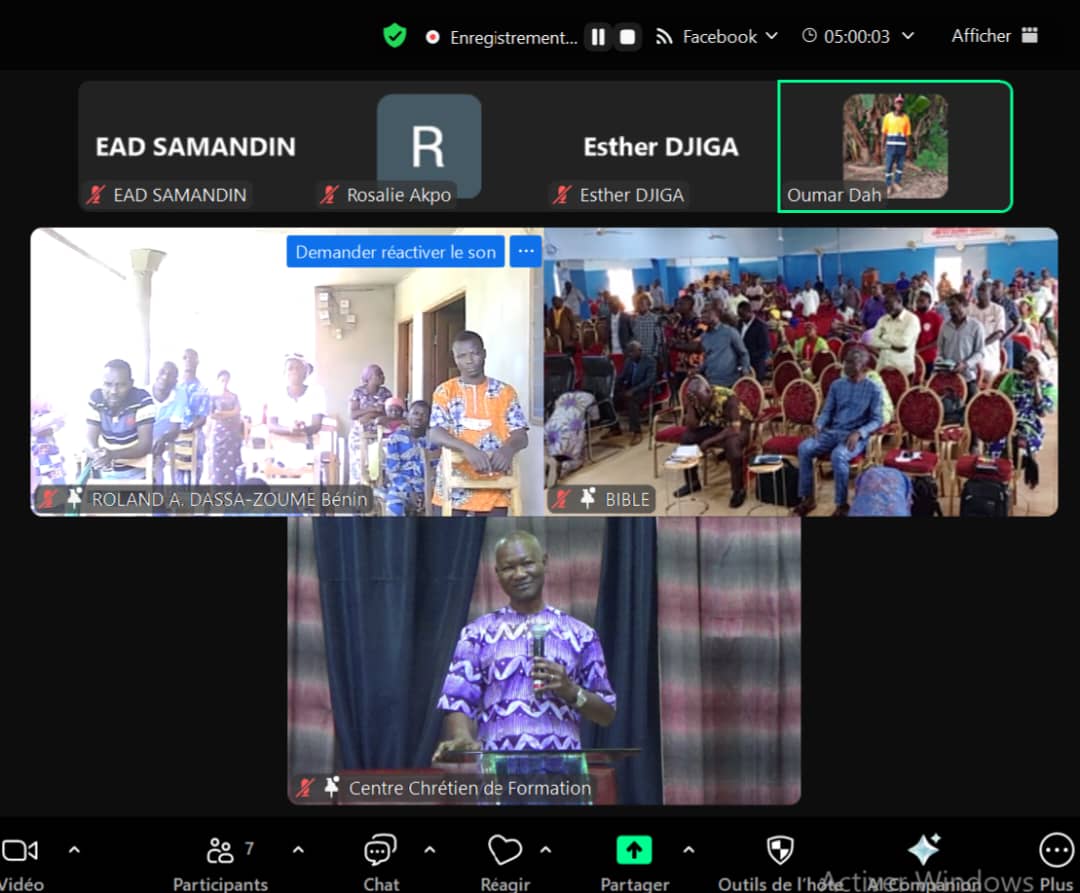Expand the Participants options chevron

click(x=297, y=850)
